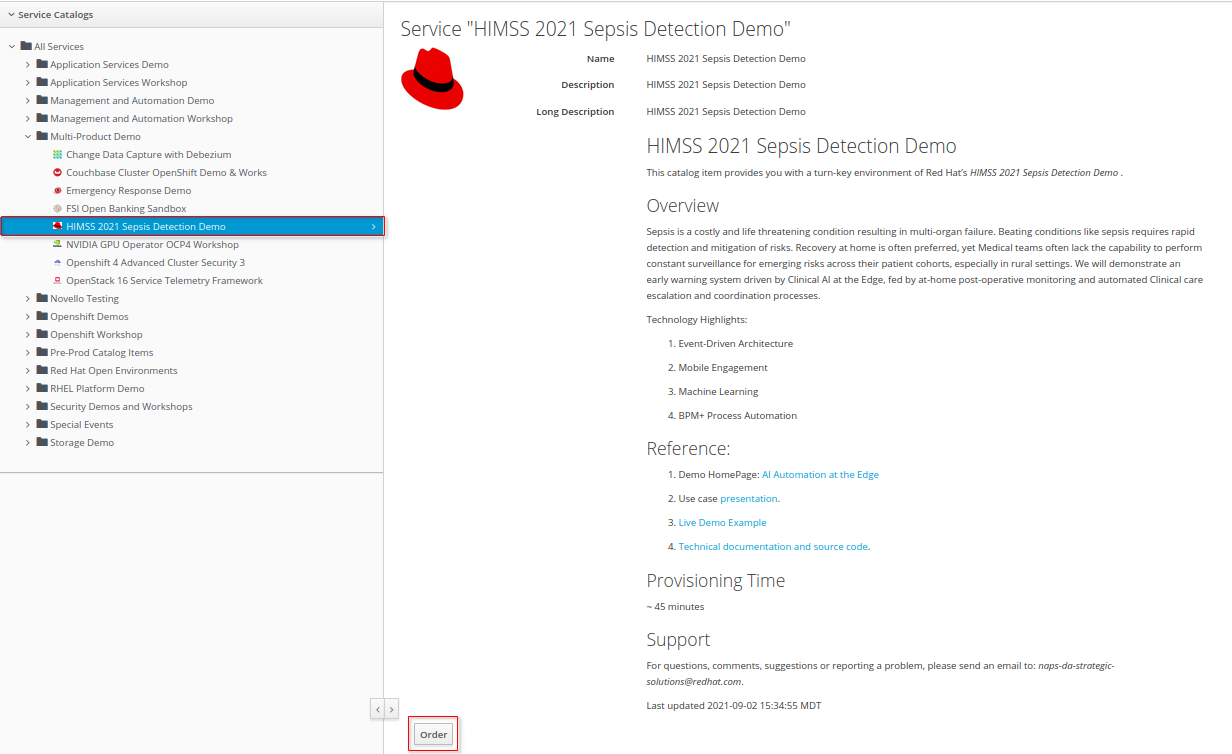
Task: Open the use case presentation link
Action: coord(748,499)
